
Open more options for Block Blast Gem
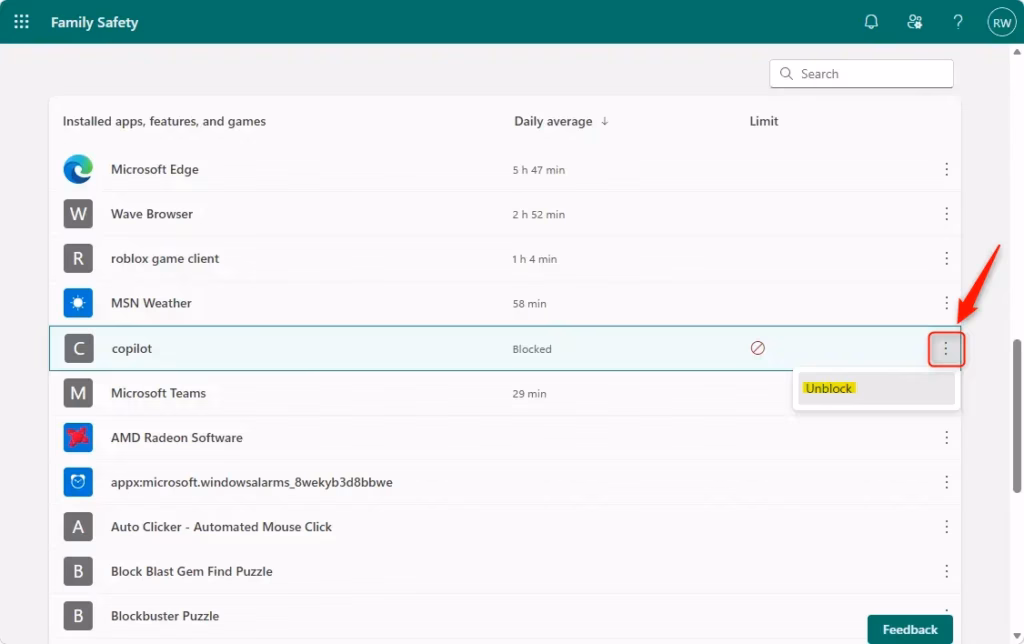tap(946, 572)
